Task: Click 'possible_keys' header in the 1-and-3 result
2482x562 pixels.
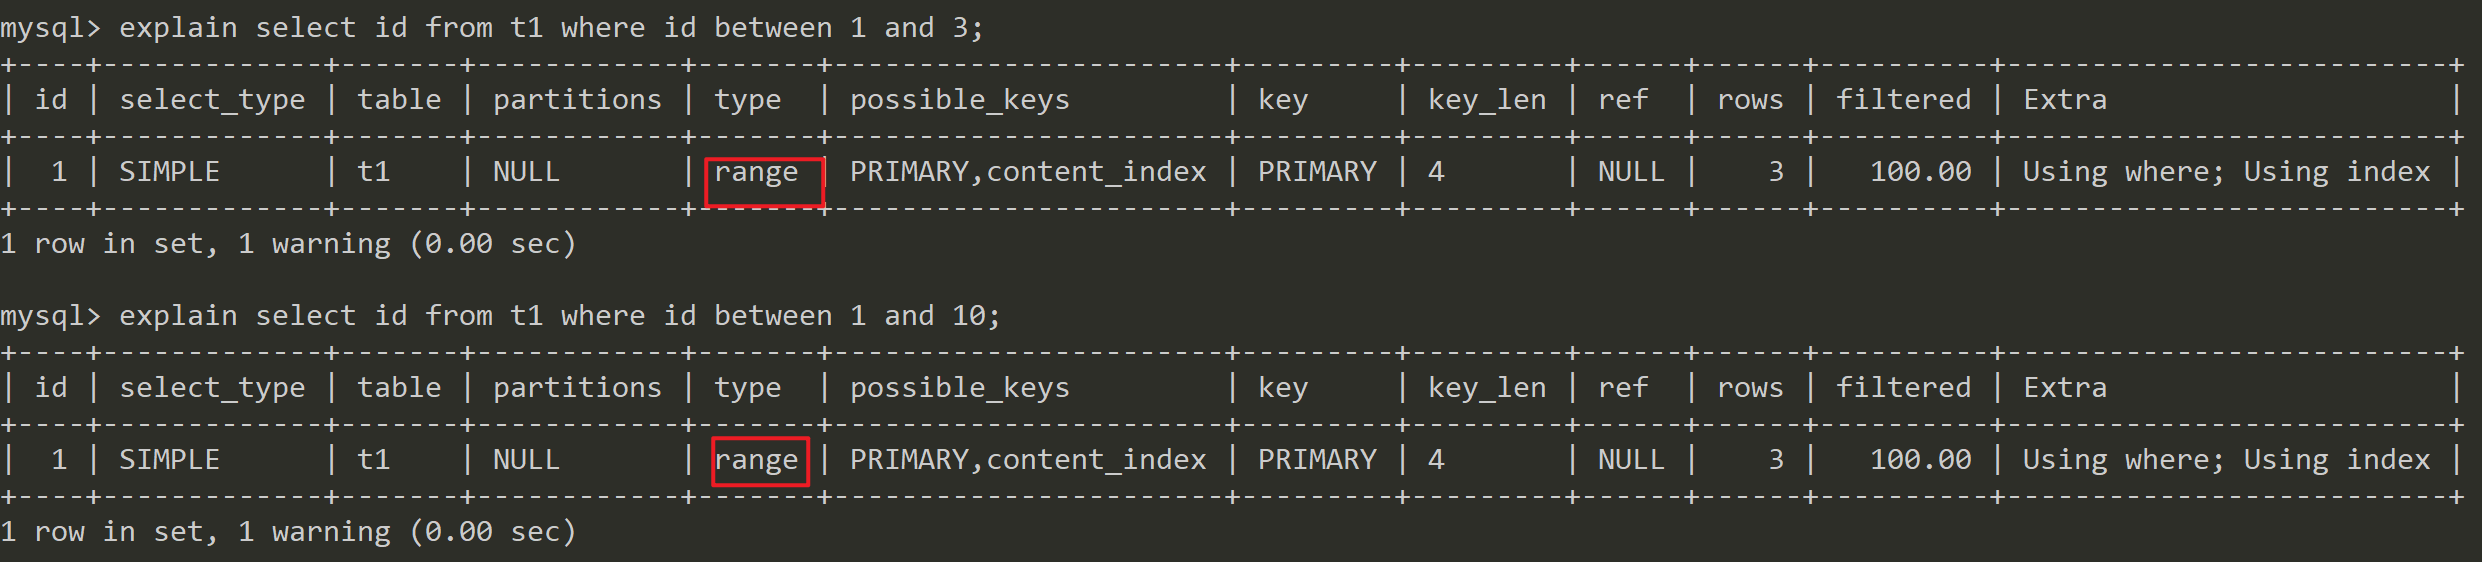Action: pyautogui.click(x=959, y=100)
